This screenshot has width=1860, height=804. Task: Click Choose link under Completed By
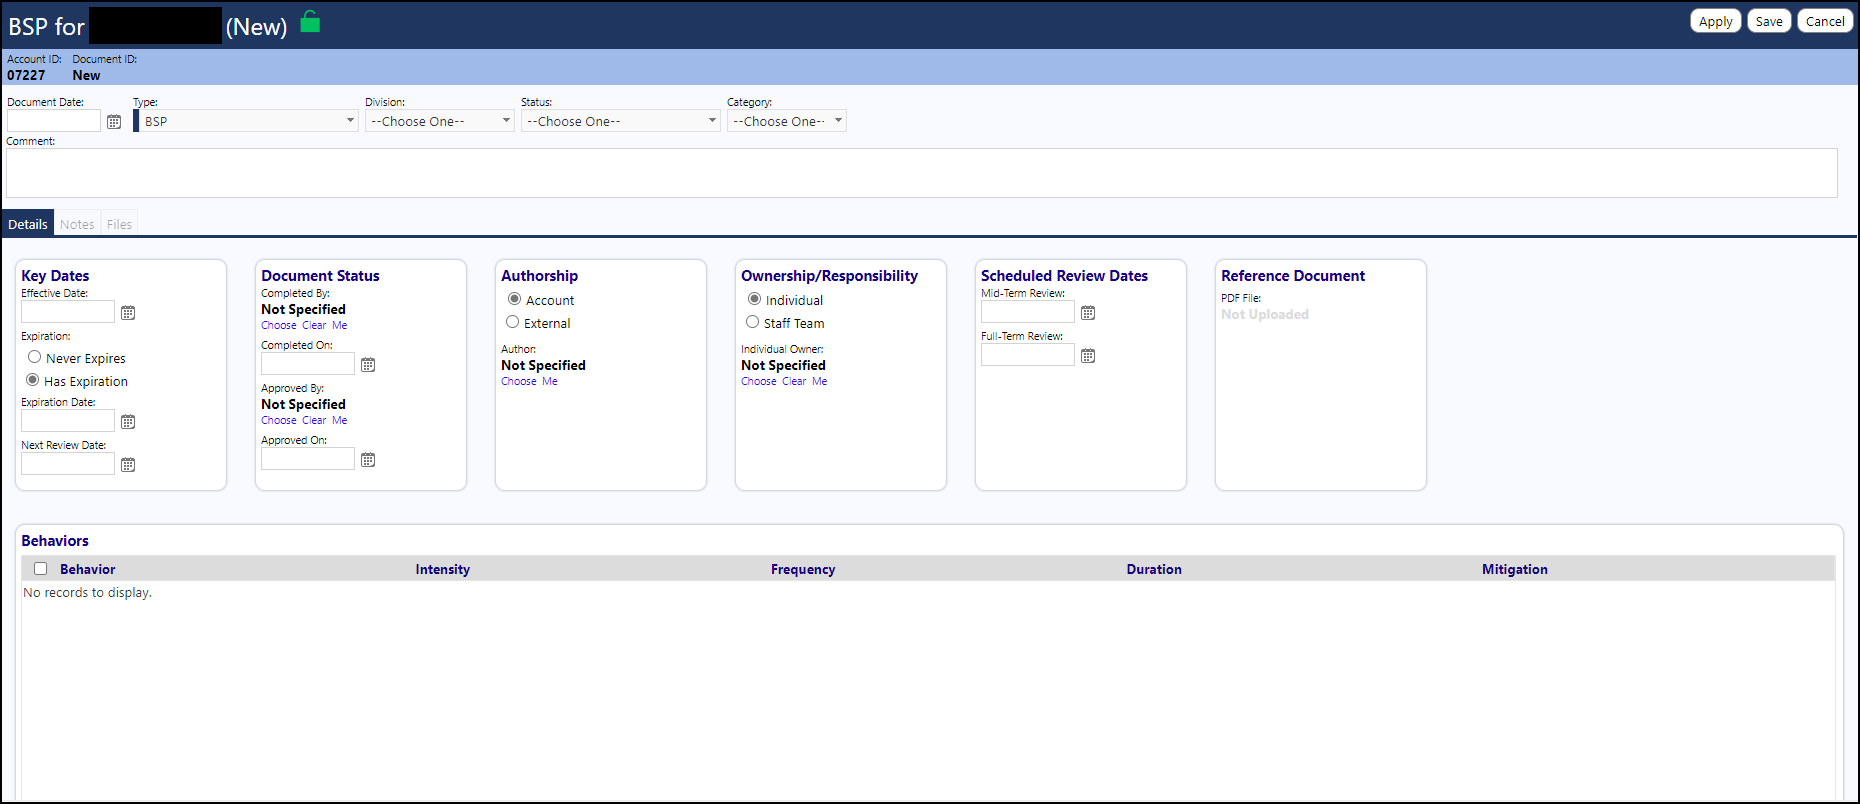(x=279, y=326)
